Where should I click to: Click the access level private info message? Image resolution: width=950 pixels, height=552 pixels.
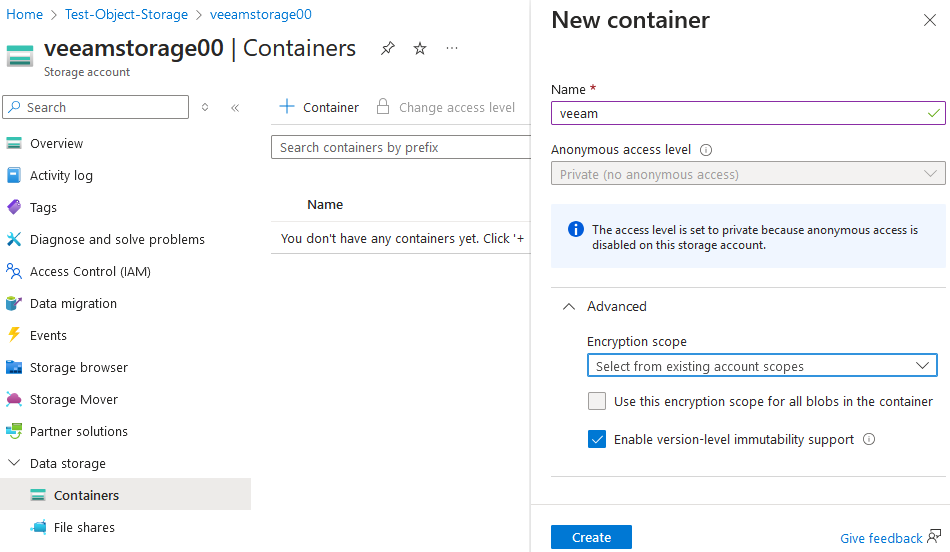pyautogui.click(x=748, y=236)
